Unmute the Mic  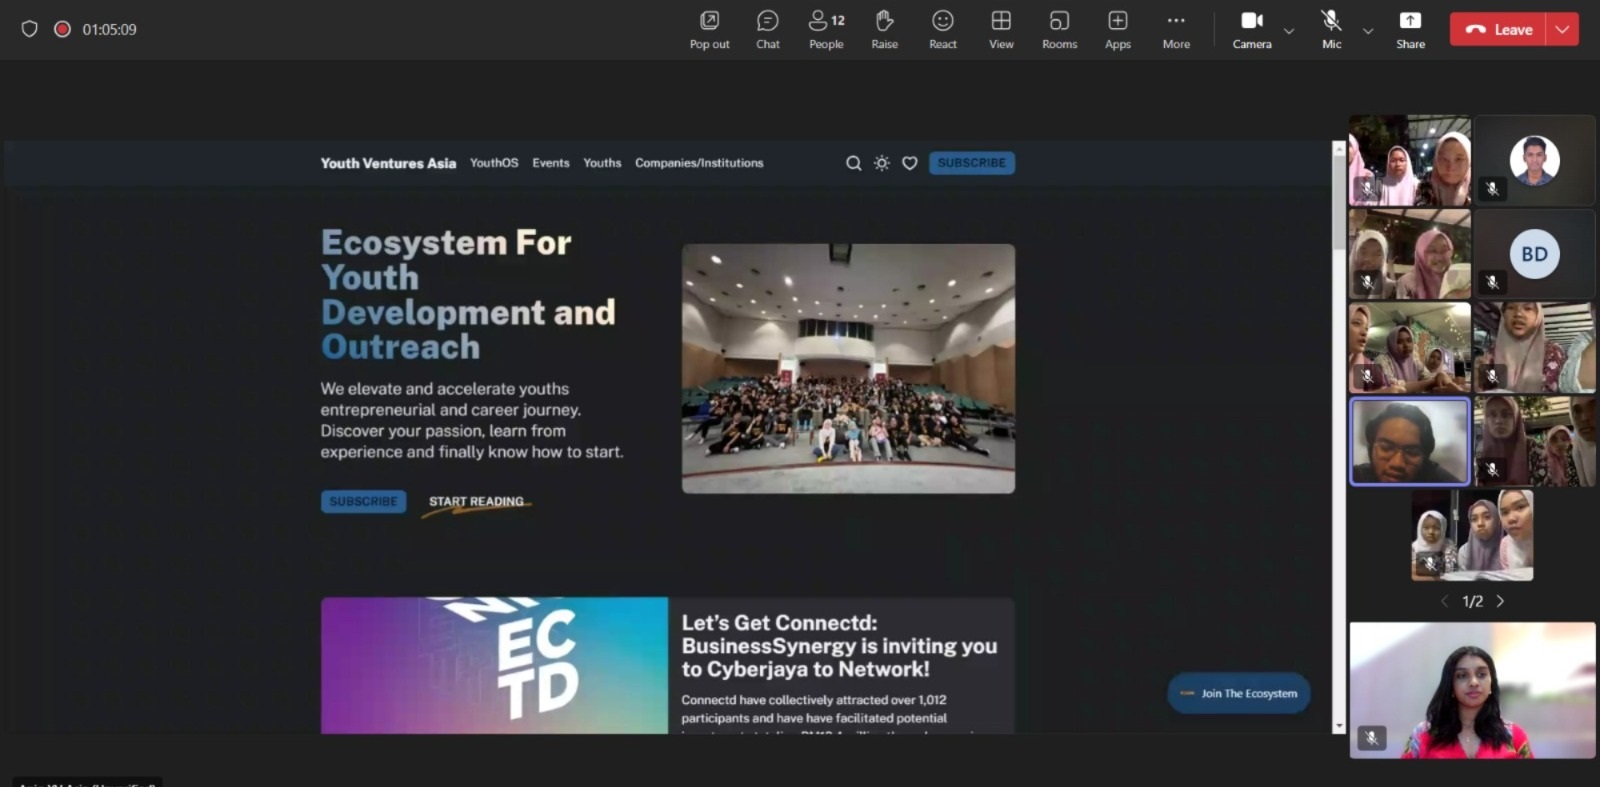coord(1331,29)
